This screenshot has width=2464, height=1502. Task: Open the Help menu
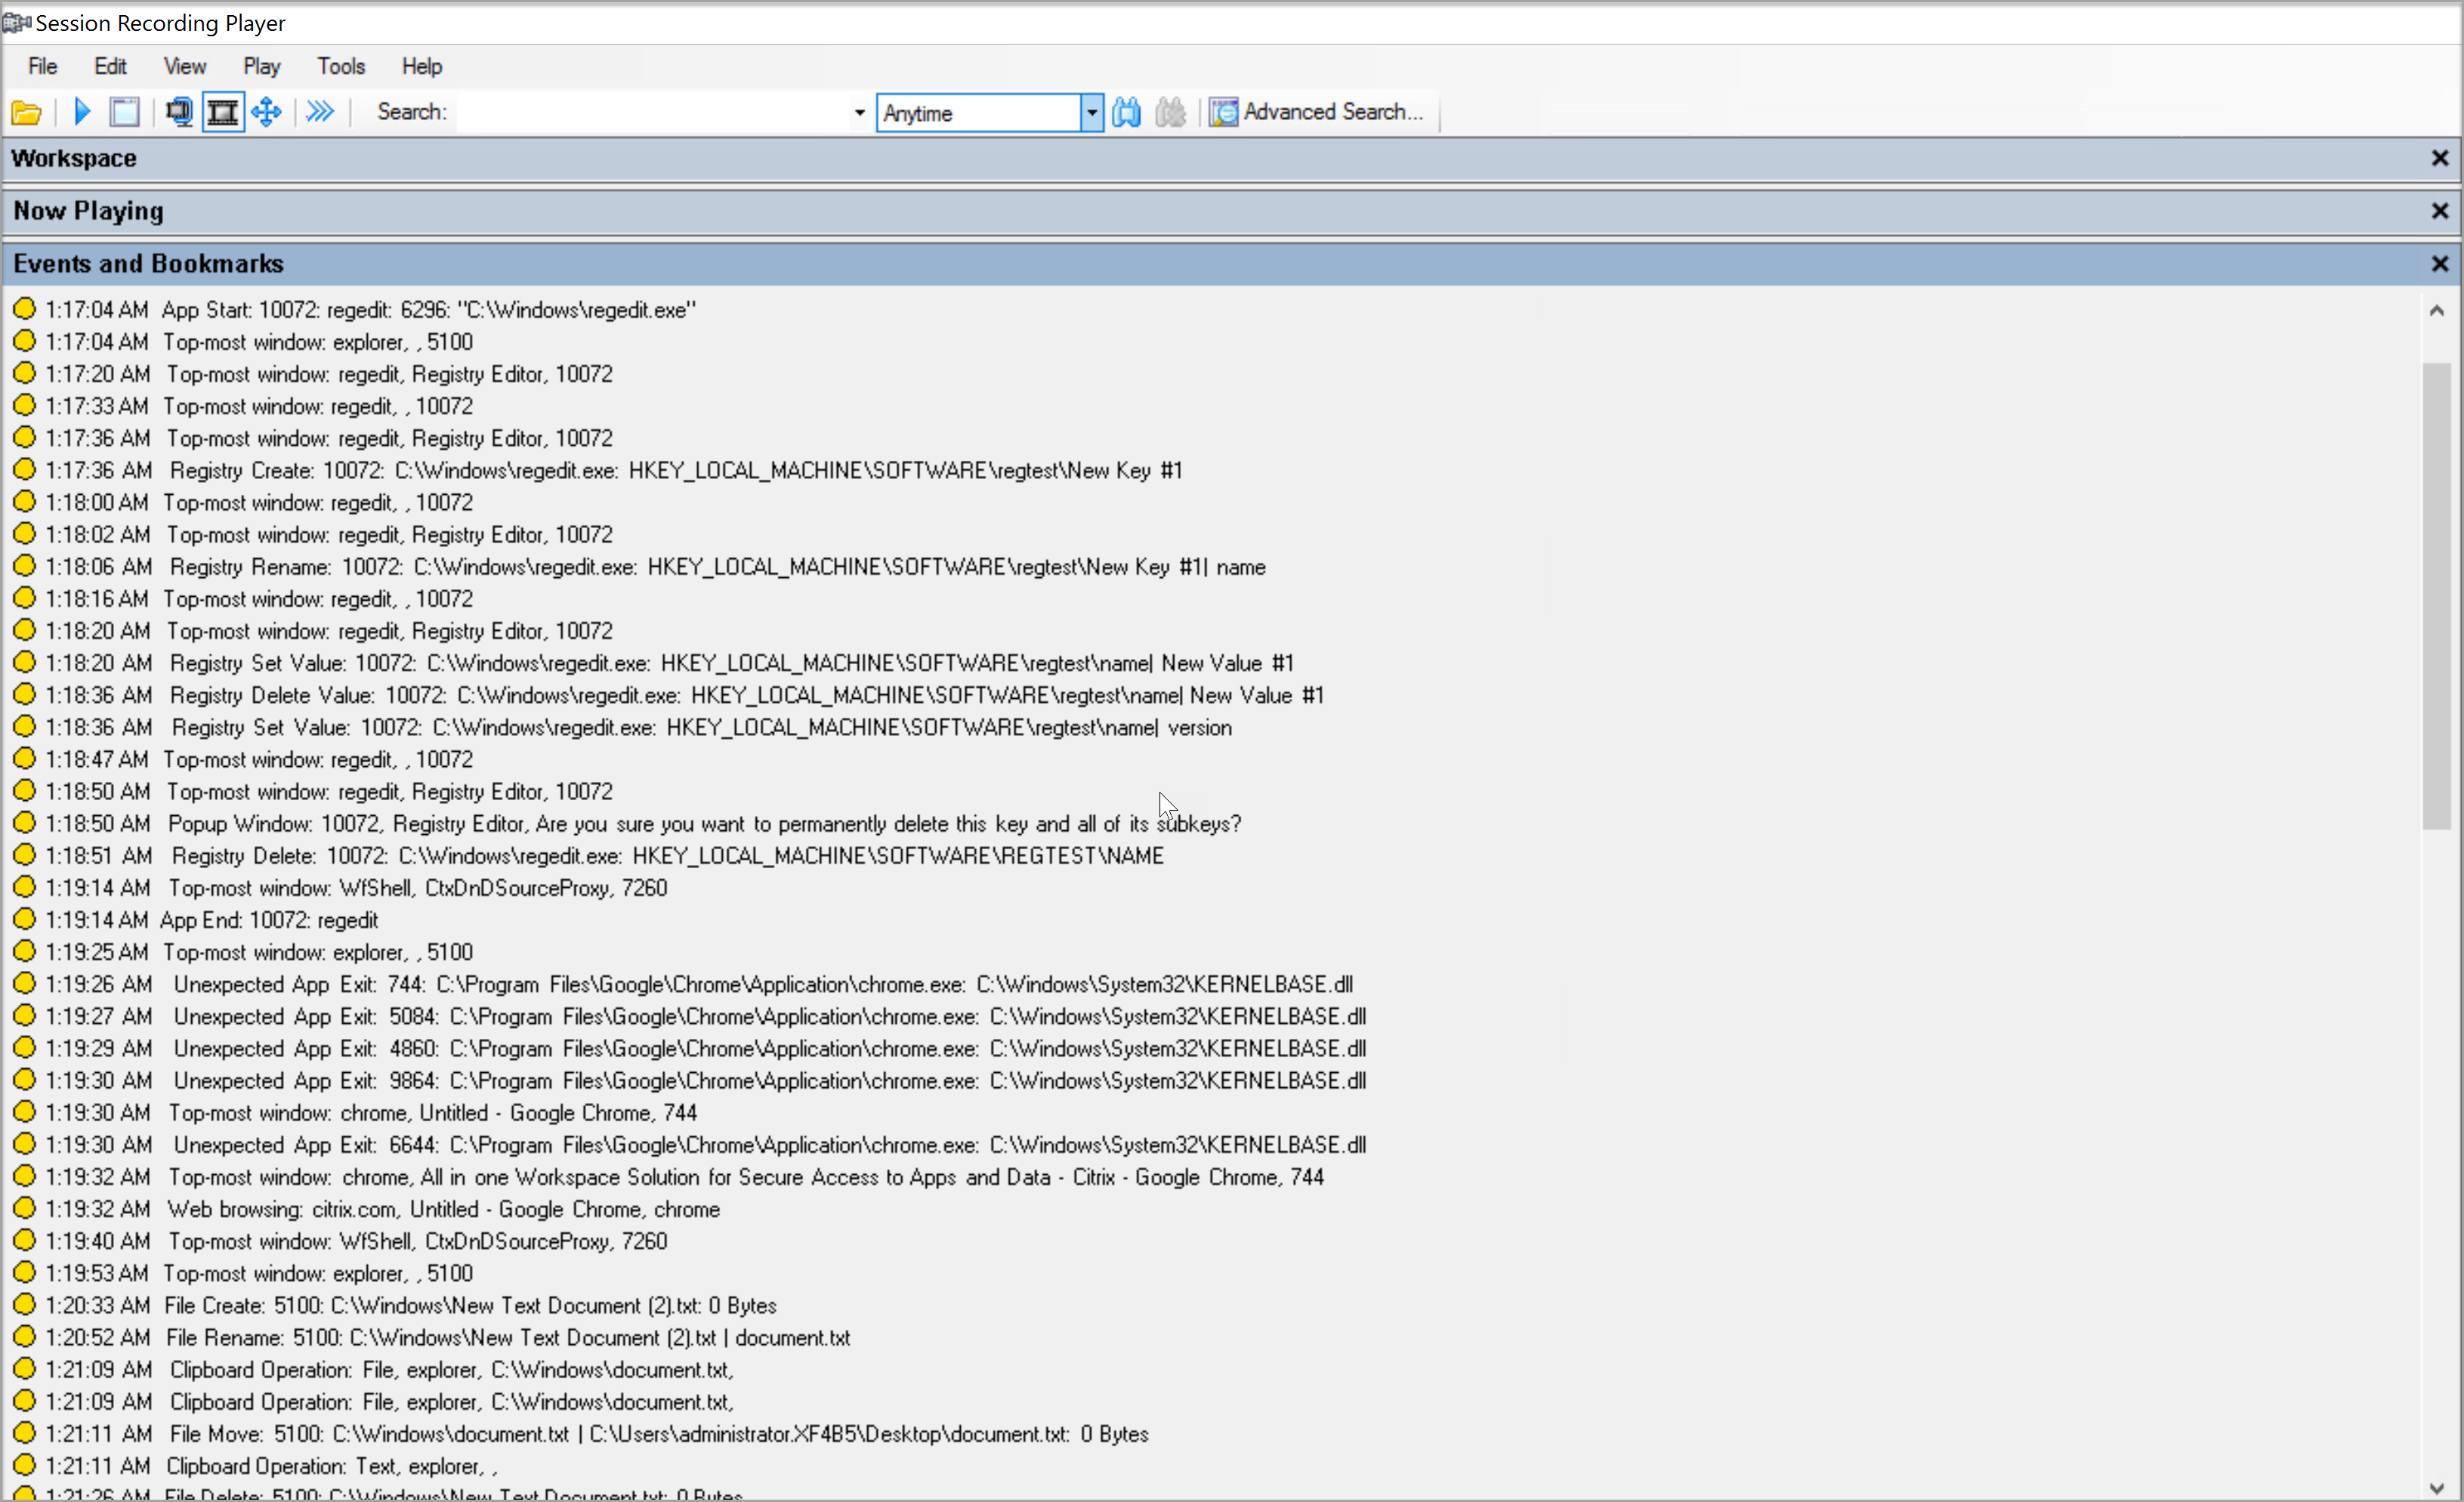(421, 66)
